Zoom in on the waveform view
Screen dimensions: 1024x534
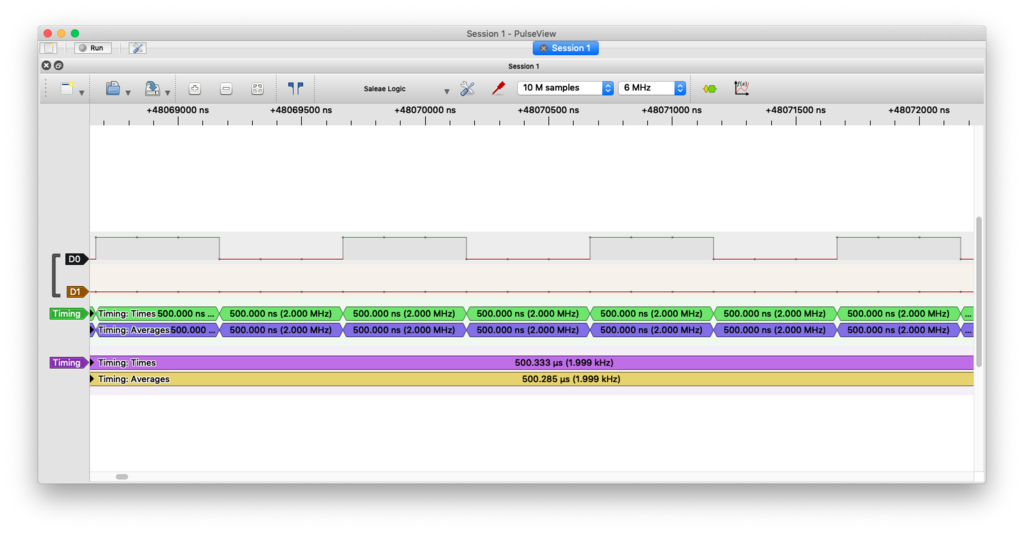tap(195, 89)
